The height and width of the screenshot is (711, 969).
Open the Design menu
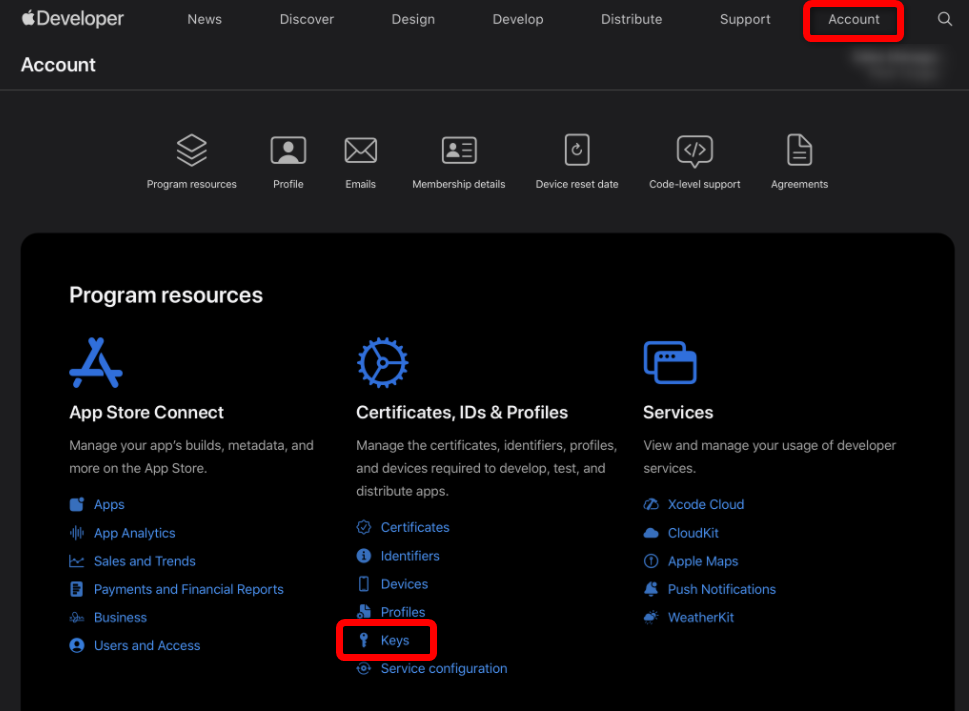(x=413, y=19)
